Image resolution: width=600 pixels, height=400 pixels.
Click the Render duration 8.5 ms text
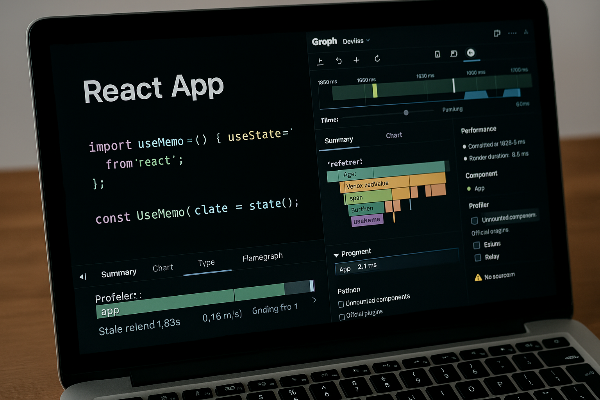click(499, 156)
